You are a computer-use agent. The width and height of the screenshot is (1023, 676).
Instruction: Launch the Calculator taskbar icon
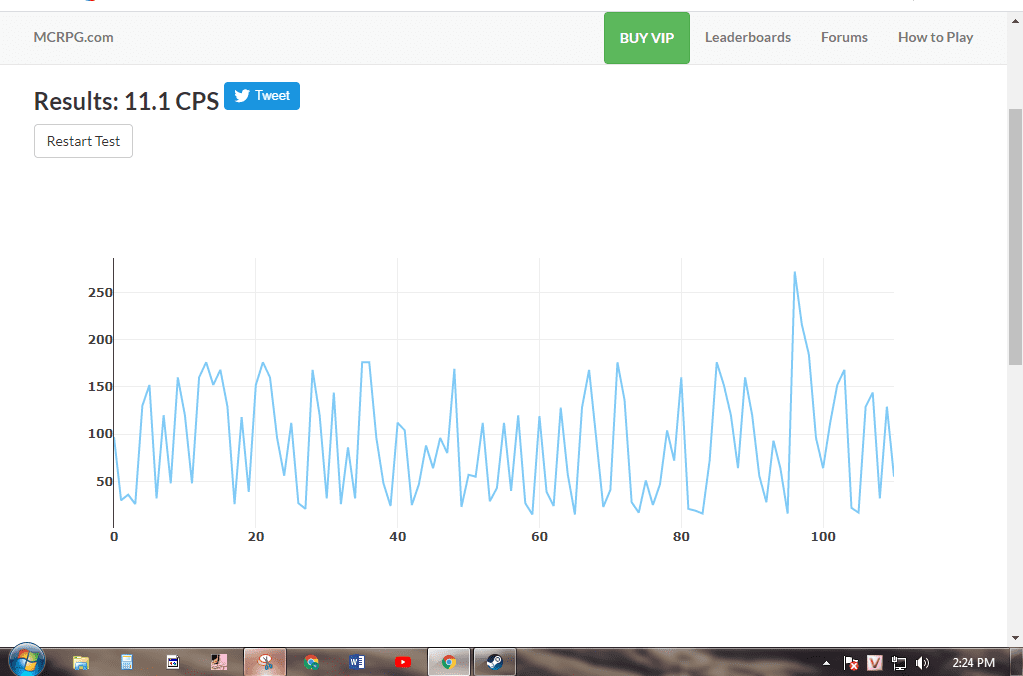coord(127,662)
